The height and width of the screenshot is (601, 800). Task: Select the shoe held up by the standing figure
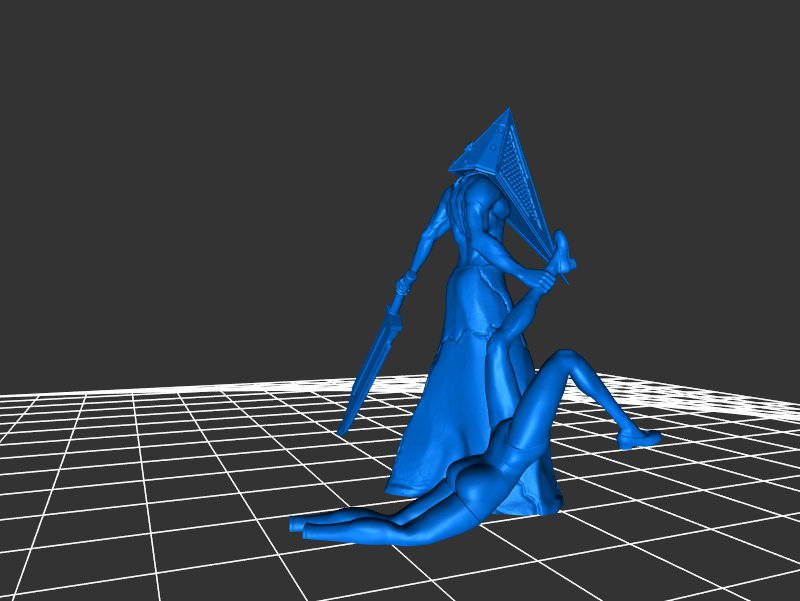click(x=563, y=253)
